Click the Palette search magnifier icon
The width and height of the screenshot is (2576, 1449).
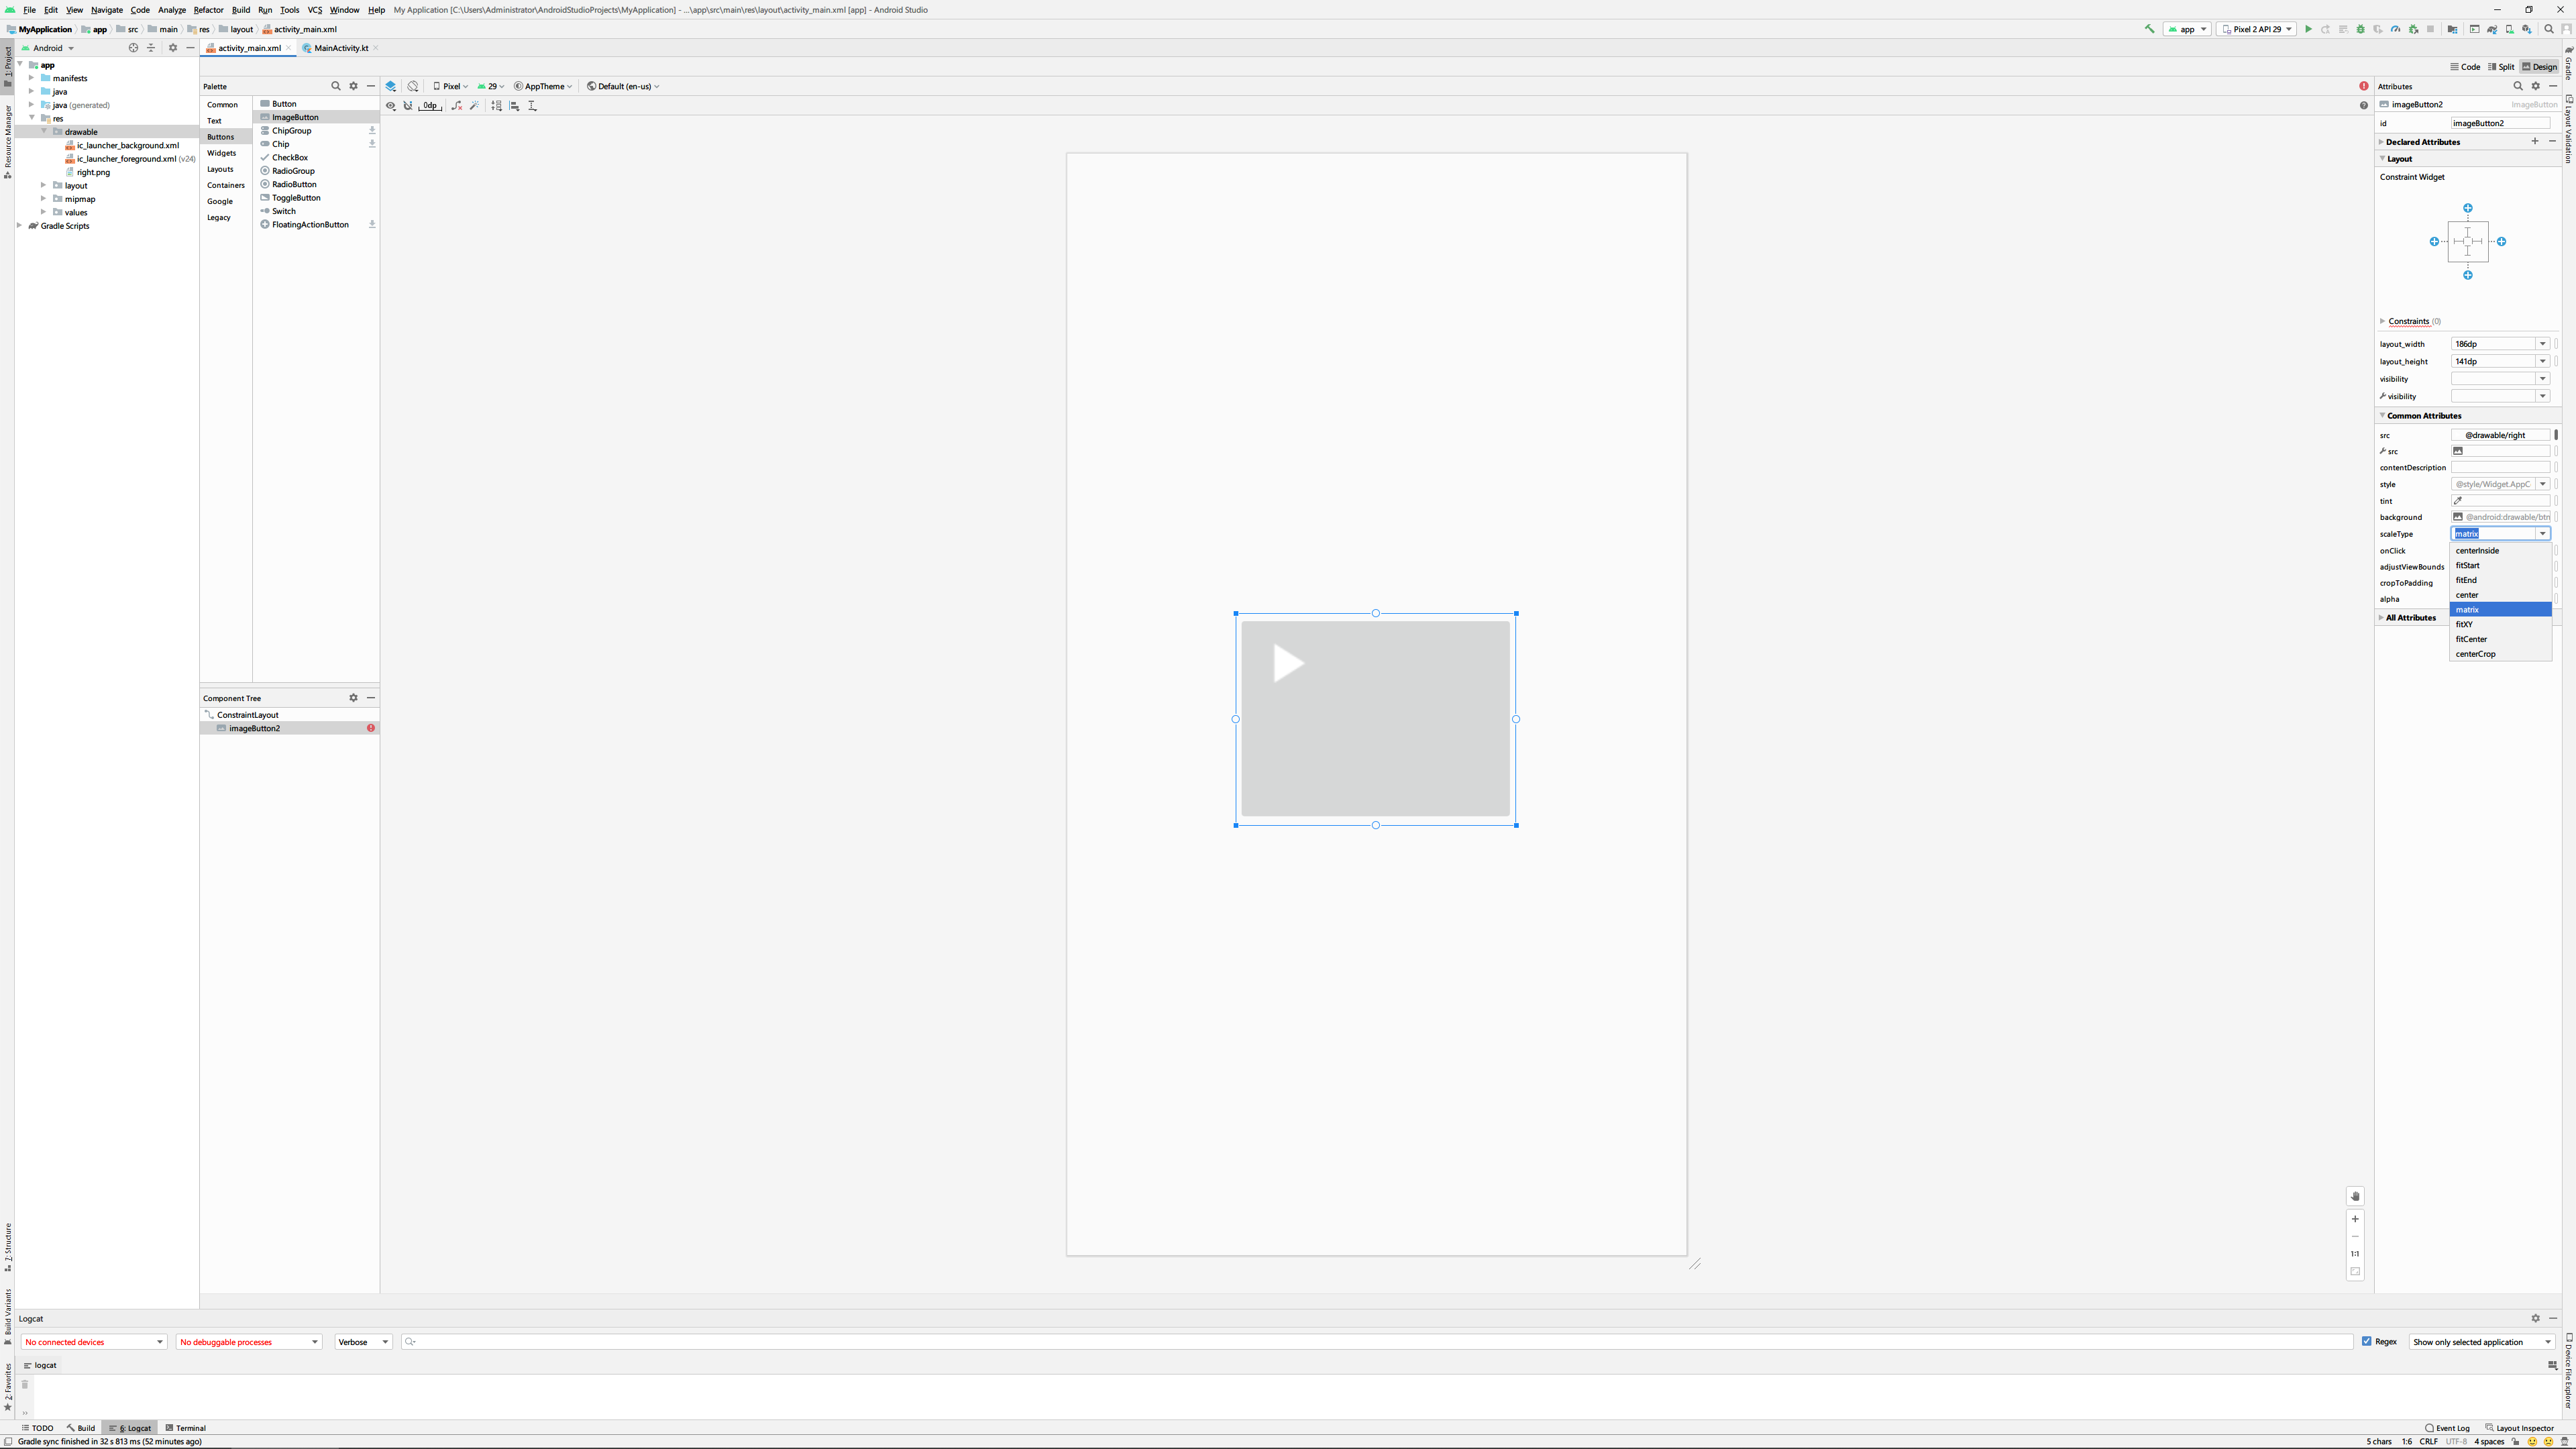click(336, 86)
